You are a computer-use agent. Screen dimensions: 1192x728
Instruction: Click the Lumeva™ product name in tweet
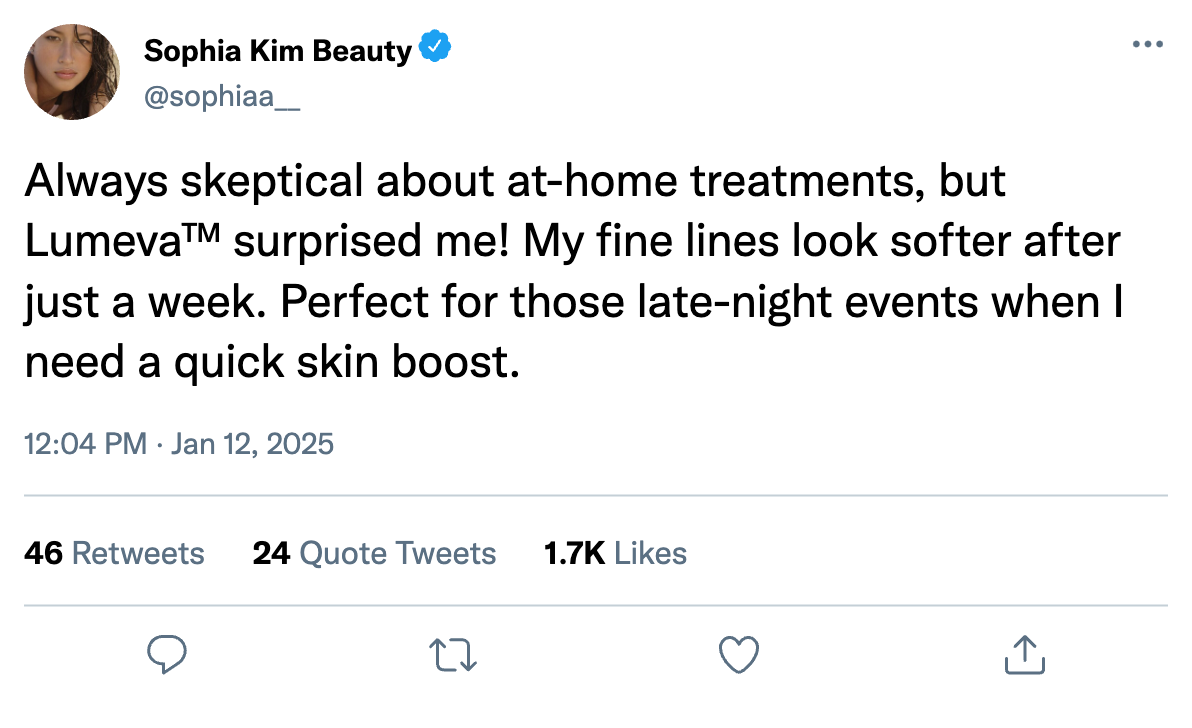point(122,241)
